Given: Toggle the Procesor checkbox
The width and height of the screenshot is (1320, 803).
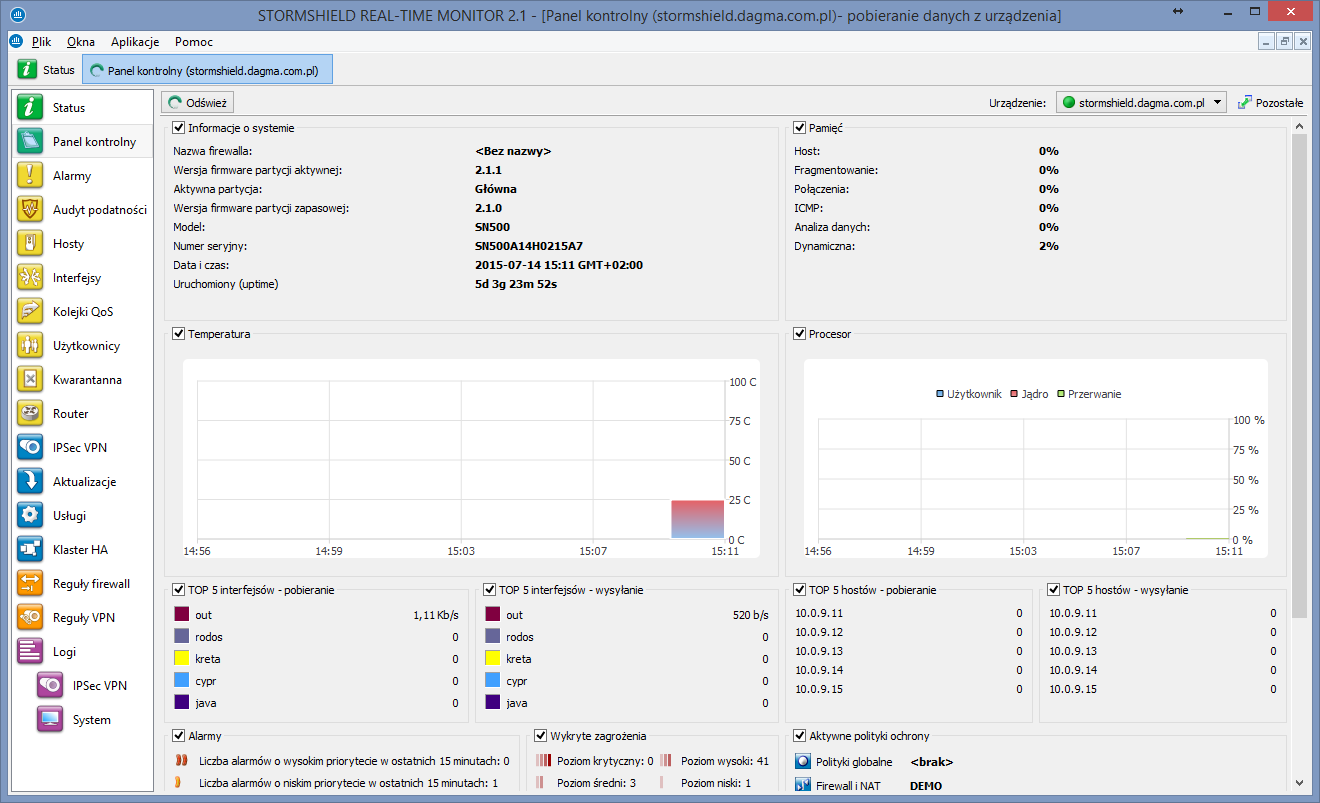Looking at the screenshot, I should (x=800, y=333).
